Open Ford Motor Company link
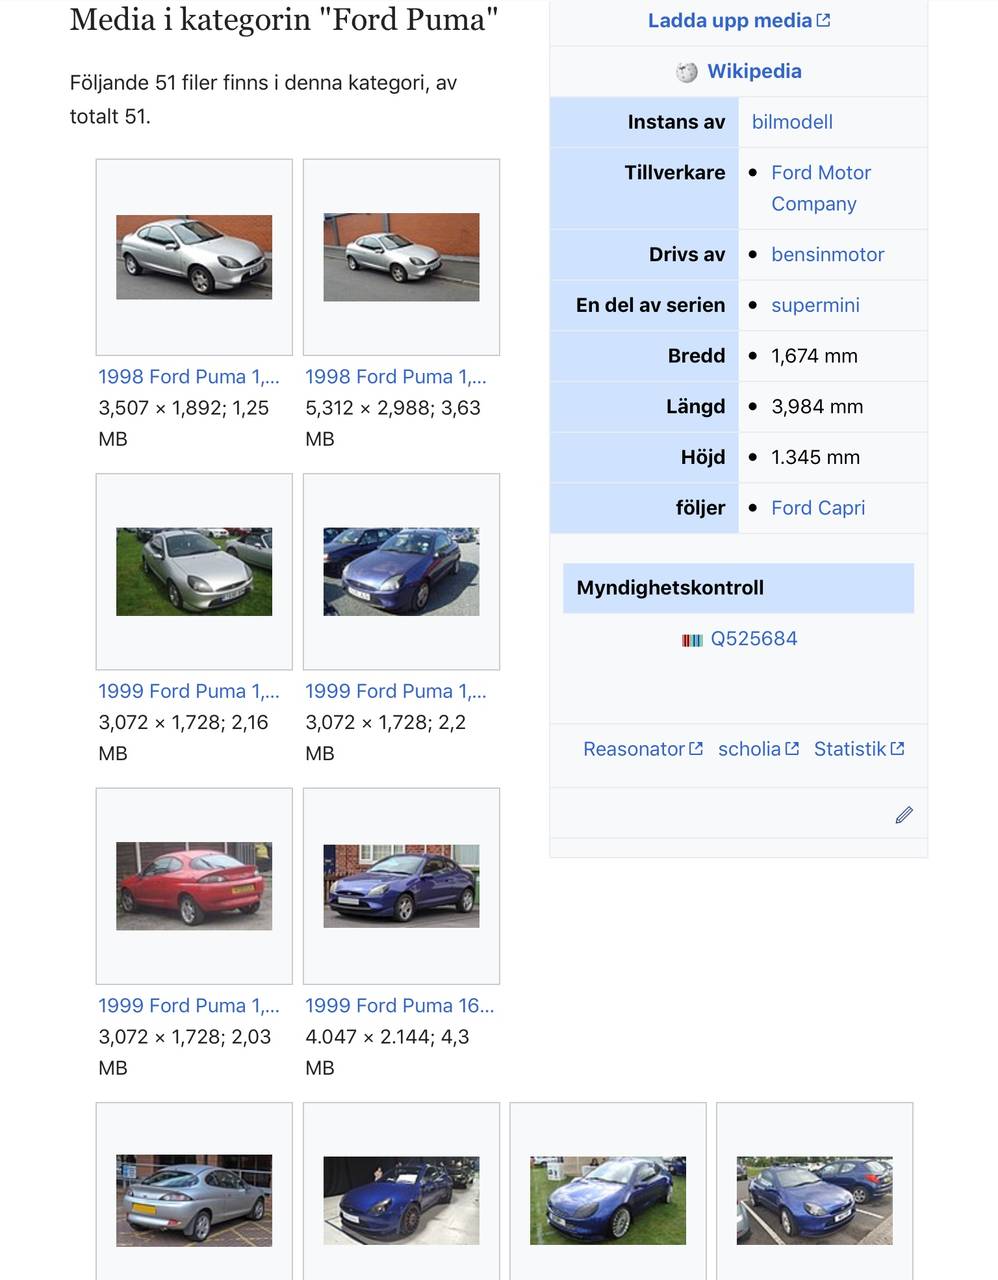Image resolution: width=998 pixels, height=1280 pixels. (x=821, y=188)
